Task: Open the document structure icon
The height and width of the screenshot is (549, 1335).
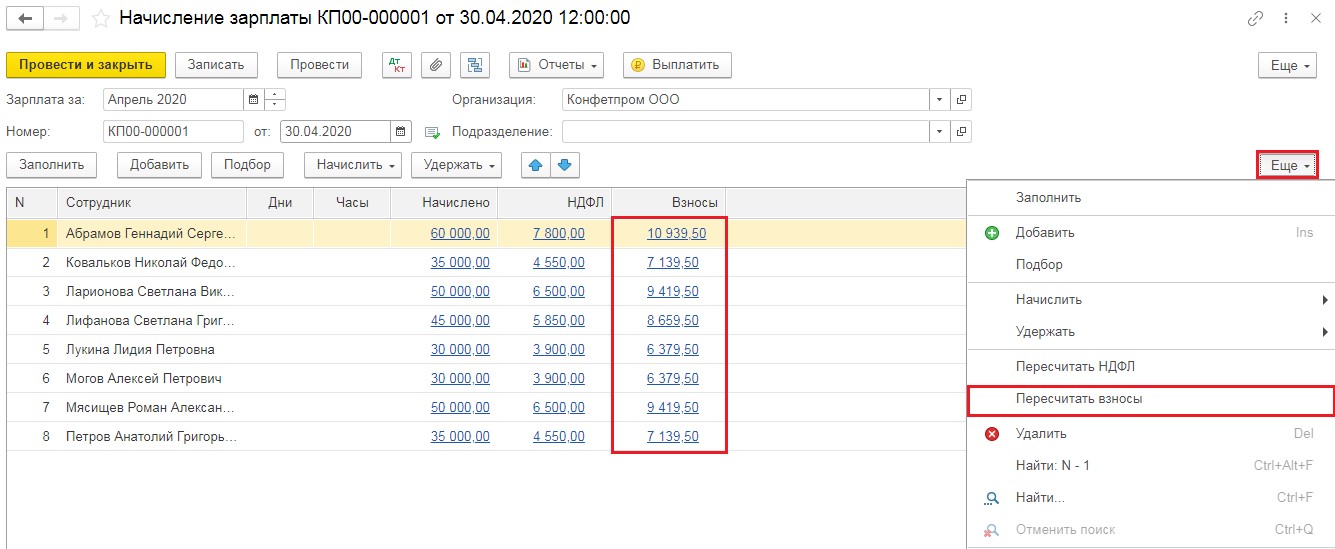Action: pos(475,65)
